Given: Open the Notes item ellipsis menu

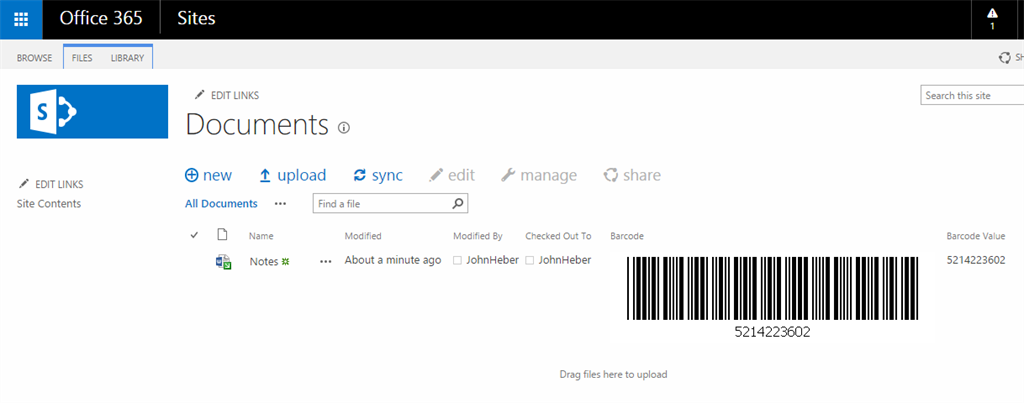Looking at the screenshot, I should 325,261.
